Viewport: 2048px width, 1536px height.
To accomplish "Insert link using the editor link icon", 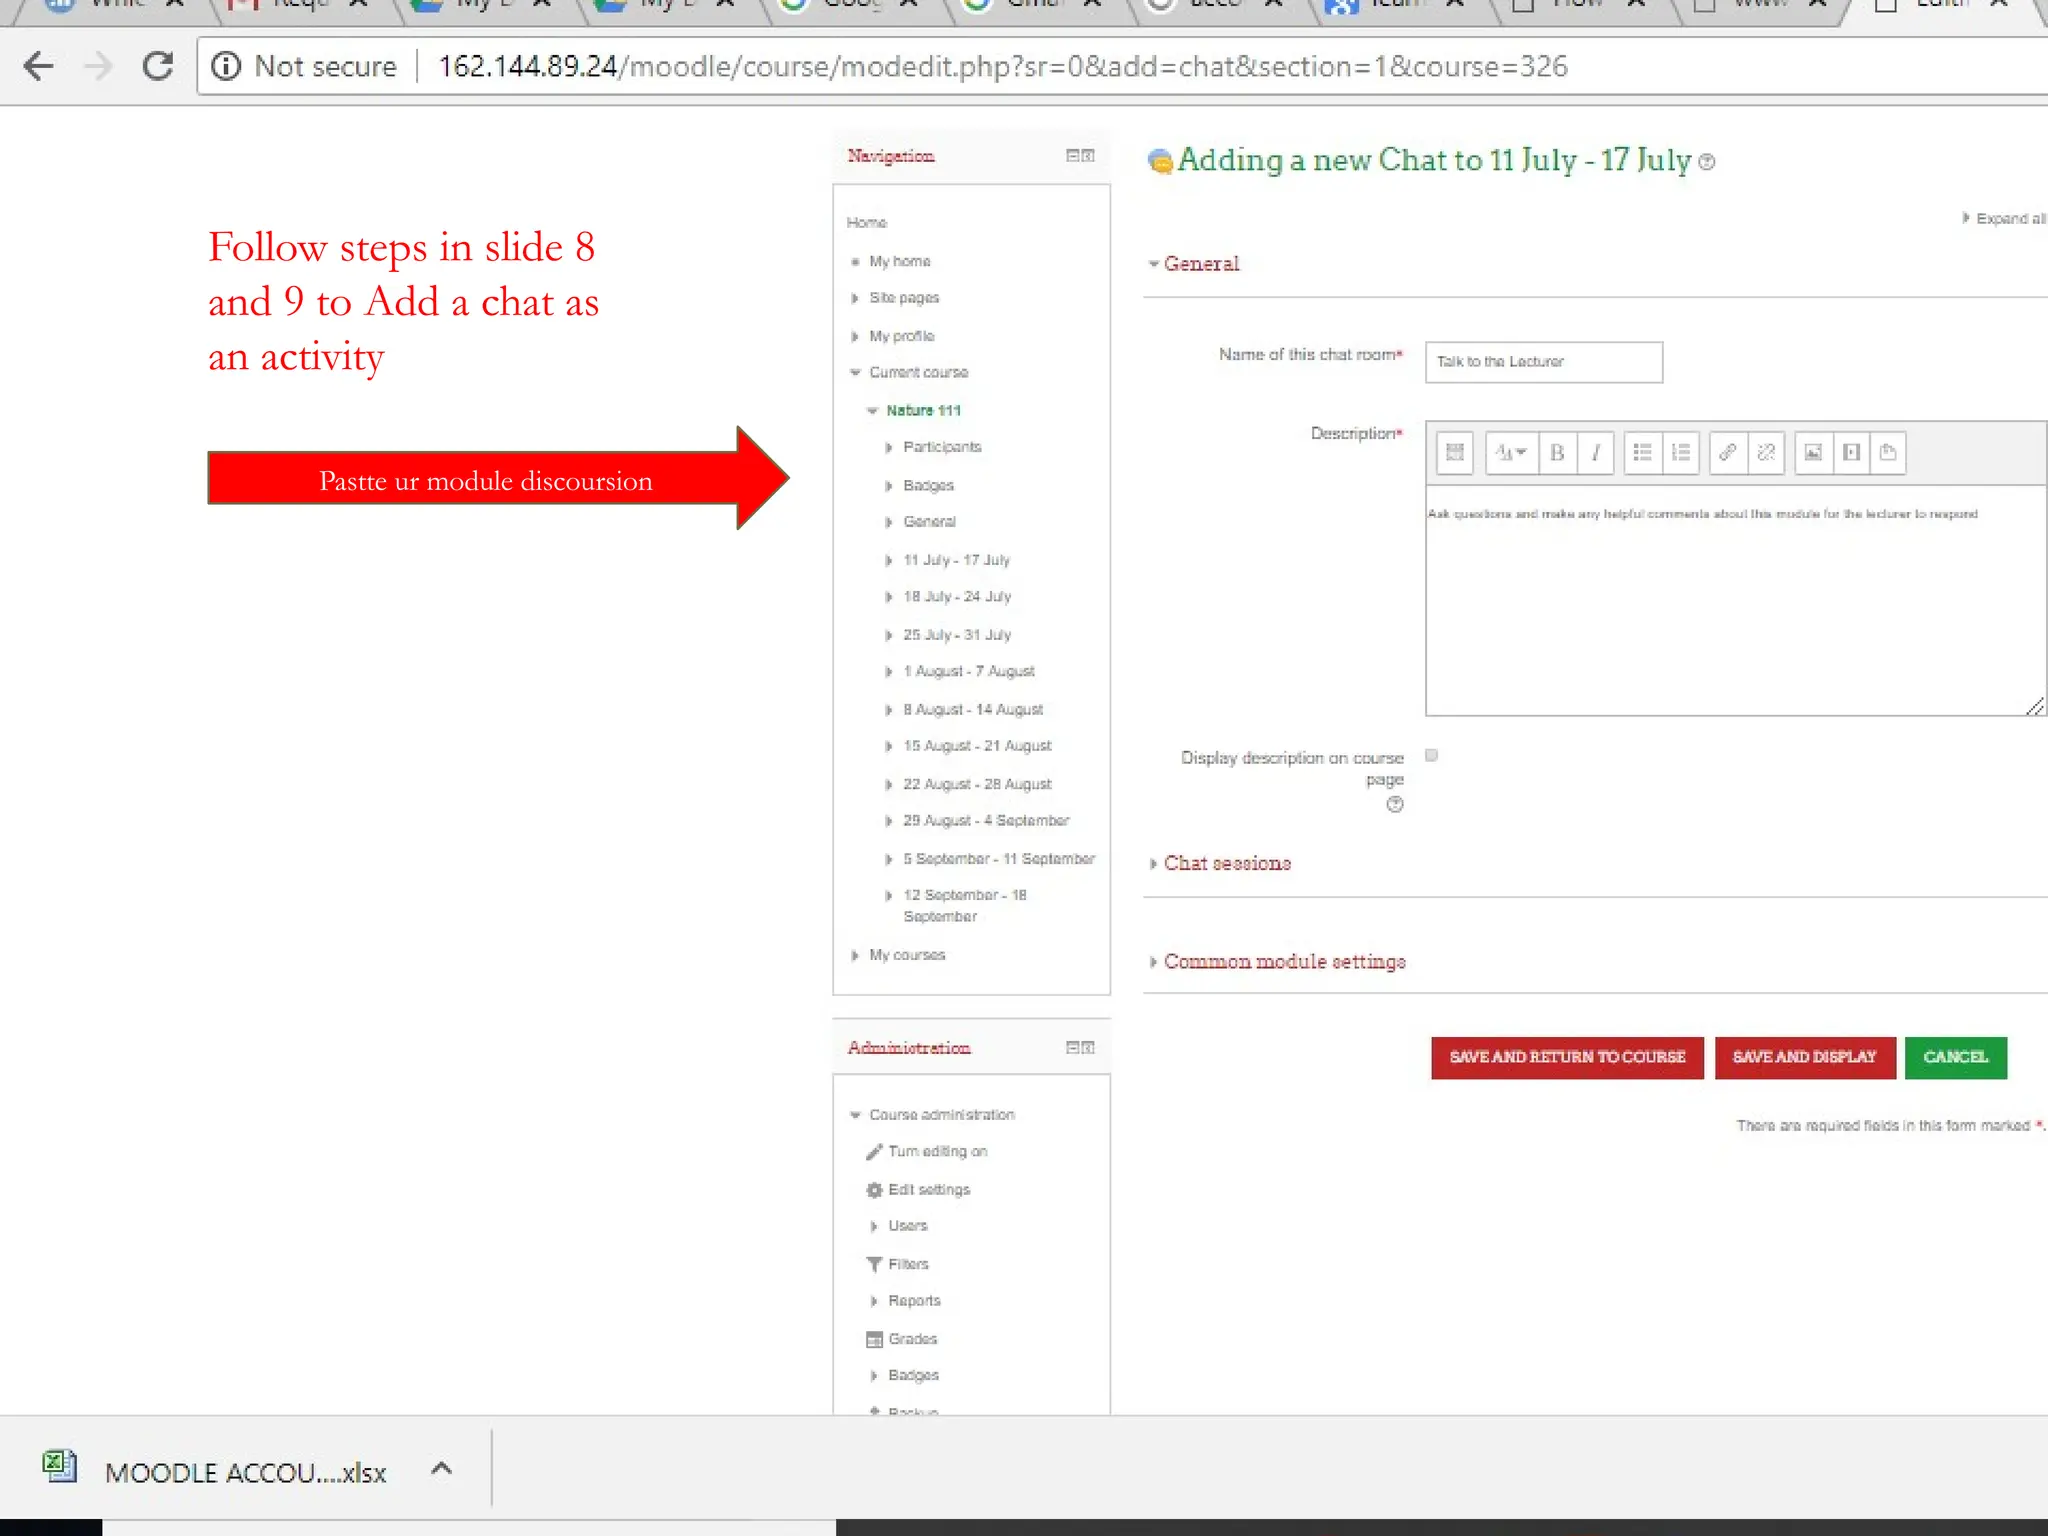I will click(1727, 453).
